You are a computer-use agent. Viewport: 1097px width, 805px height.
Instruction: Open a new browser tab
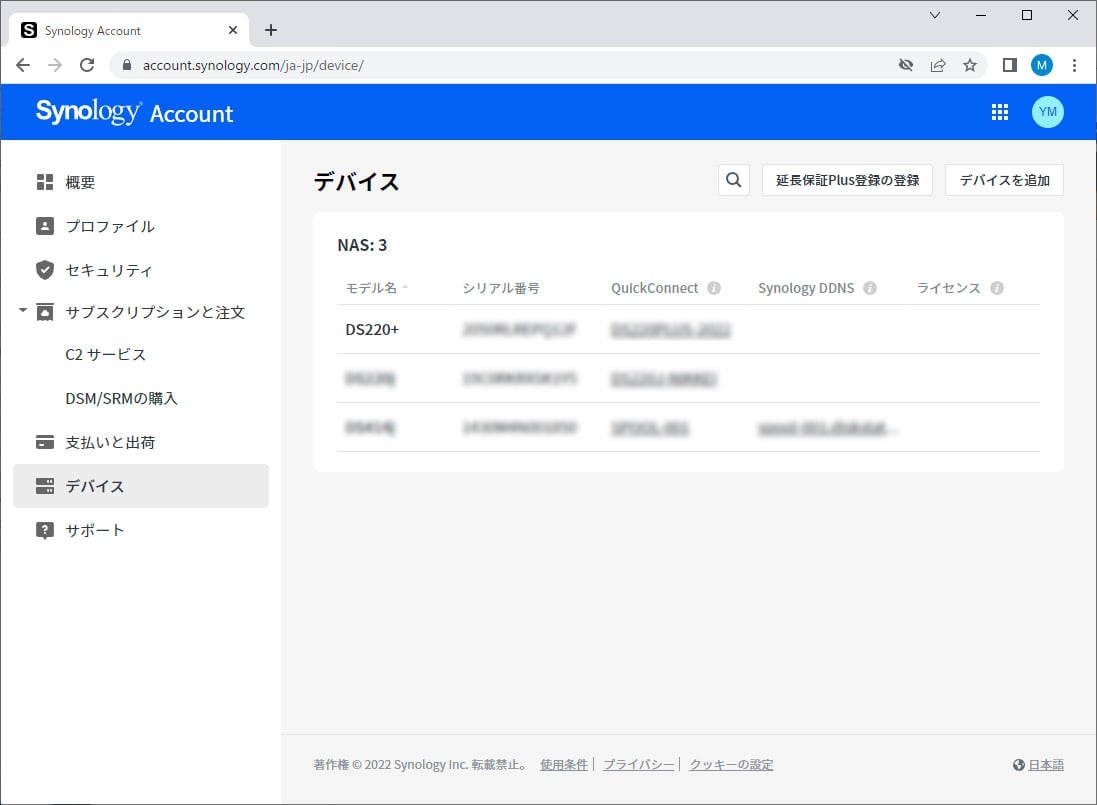point(271,30)
